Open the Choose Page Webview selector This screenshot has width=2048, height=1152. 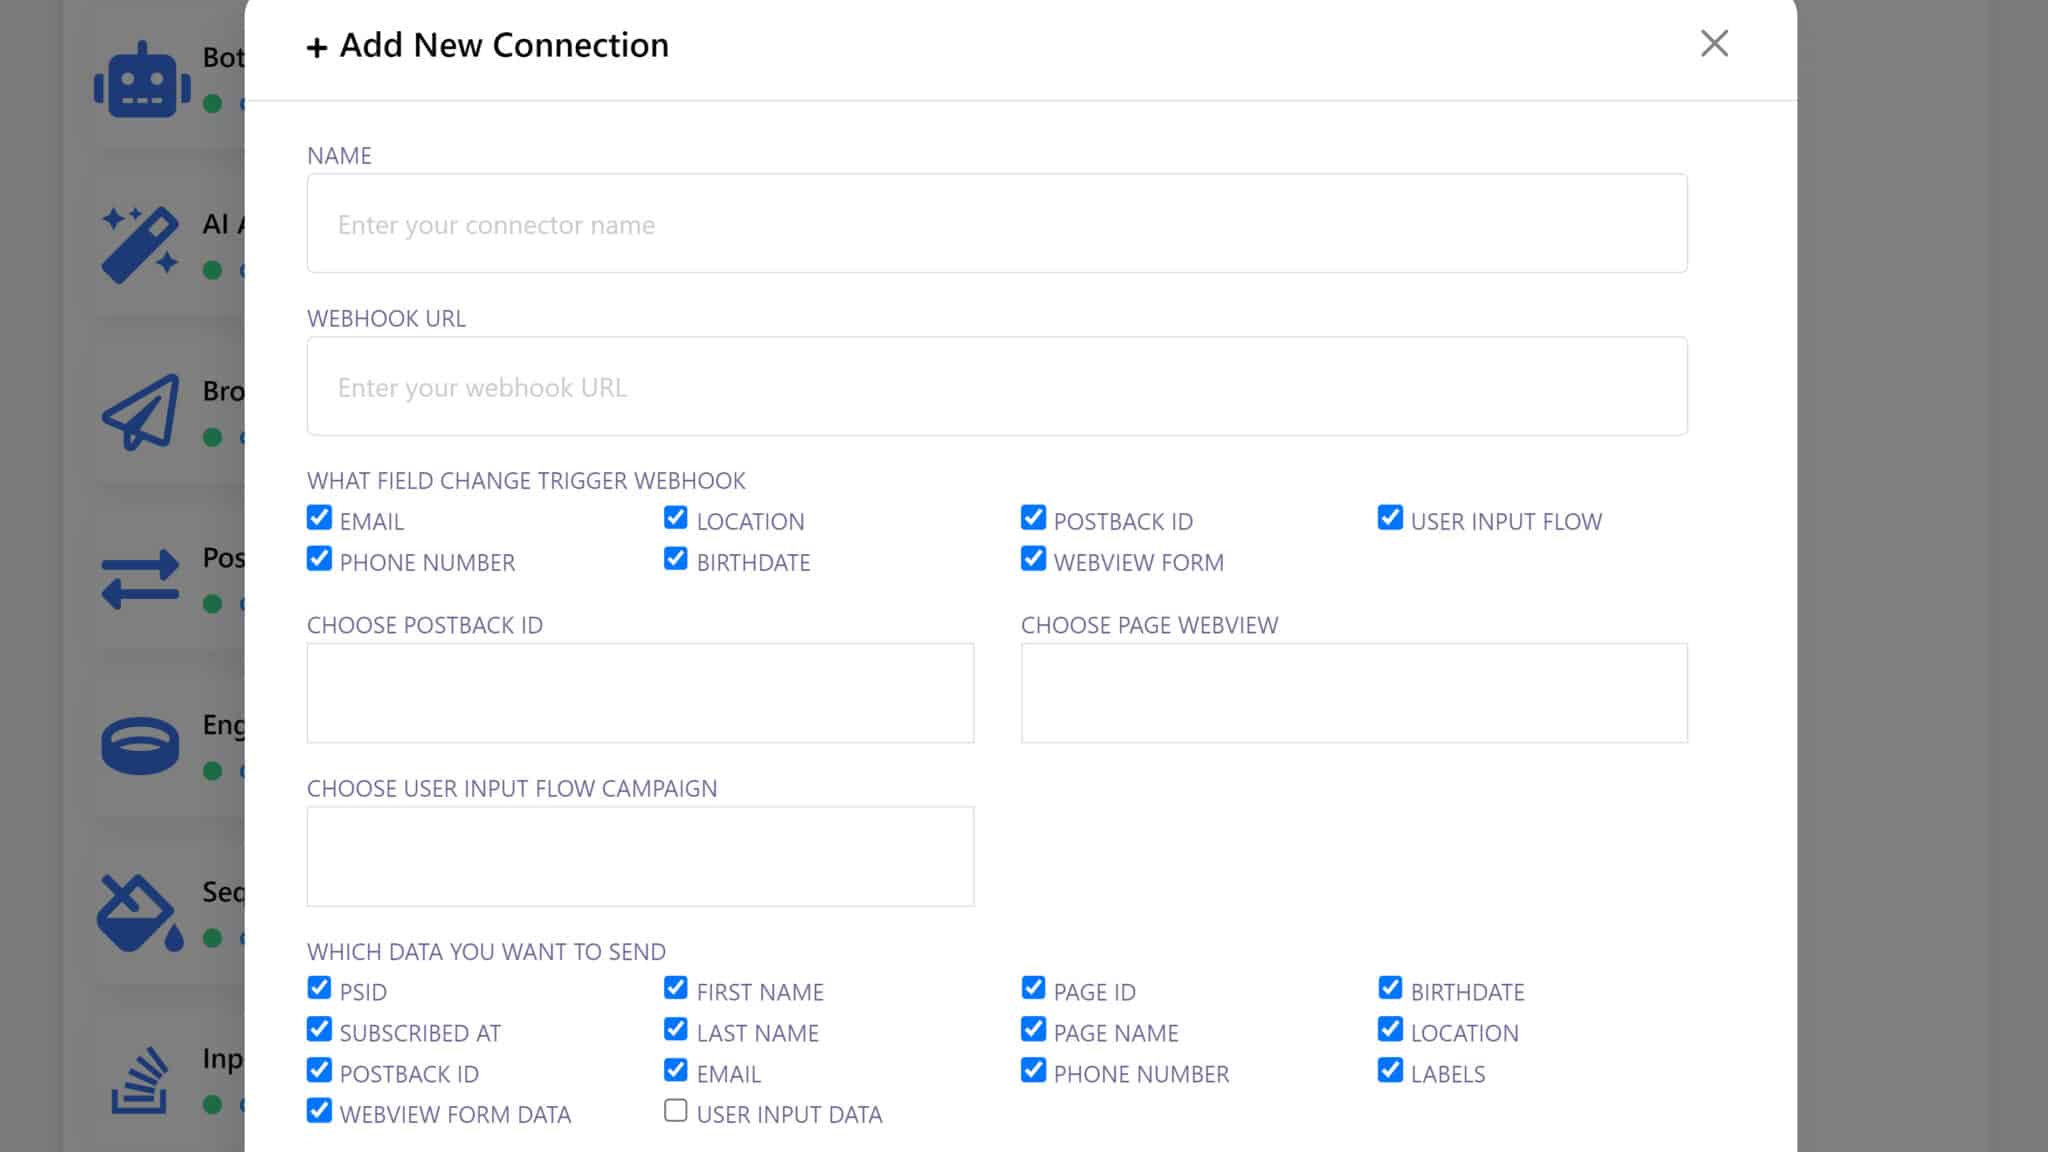(1354, 693)
